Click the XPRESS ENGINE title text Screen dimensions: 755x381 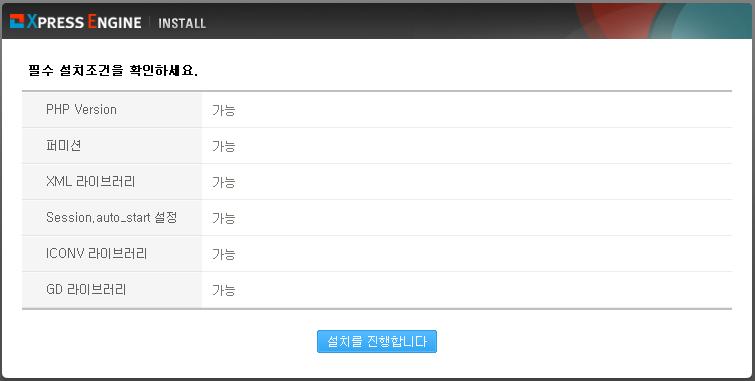pos(84,22)
